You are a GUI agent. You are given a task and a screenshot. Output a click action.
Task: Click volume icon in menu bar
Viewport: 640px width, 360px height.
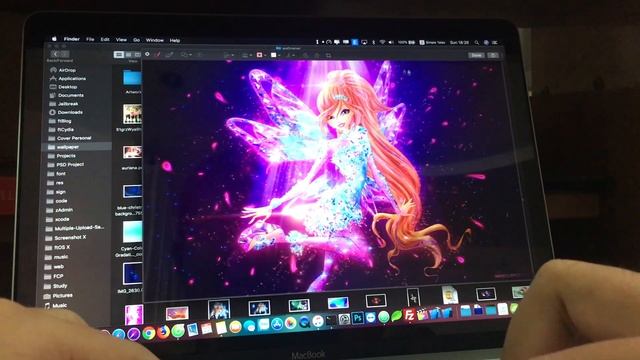click(x=391, y=42)
